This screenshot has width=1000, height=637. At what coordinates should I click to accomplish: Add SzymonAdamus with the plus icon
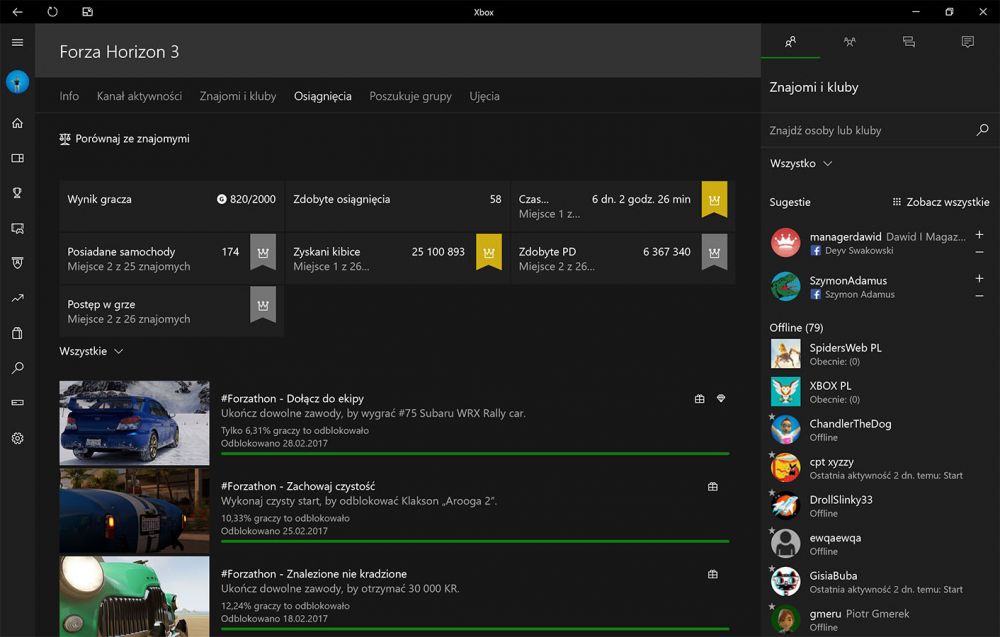point(979,279)
